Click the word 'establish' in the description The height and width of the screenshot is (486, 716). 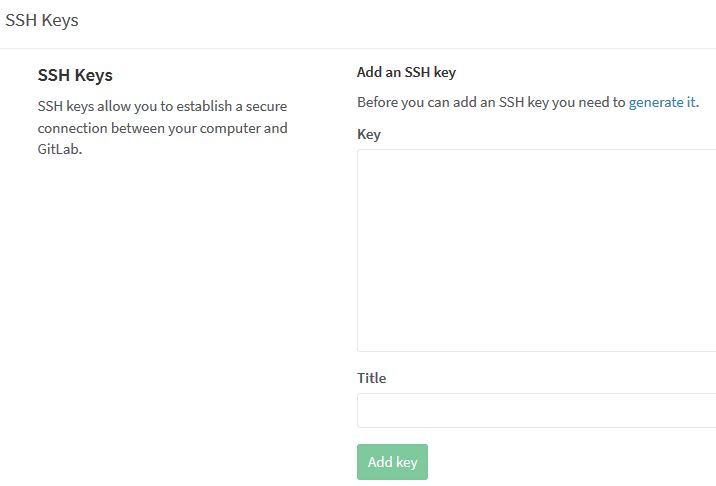click(204, 106)
